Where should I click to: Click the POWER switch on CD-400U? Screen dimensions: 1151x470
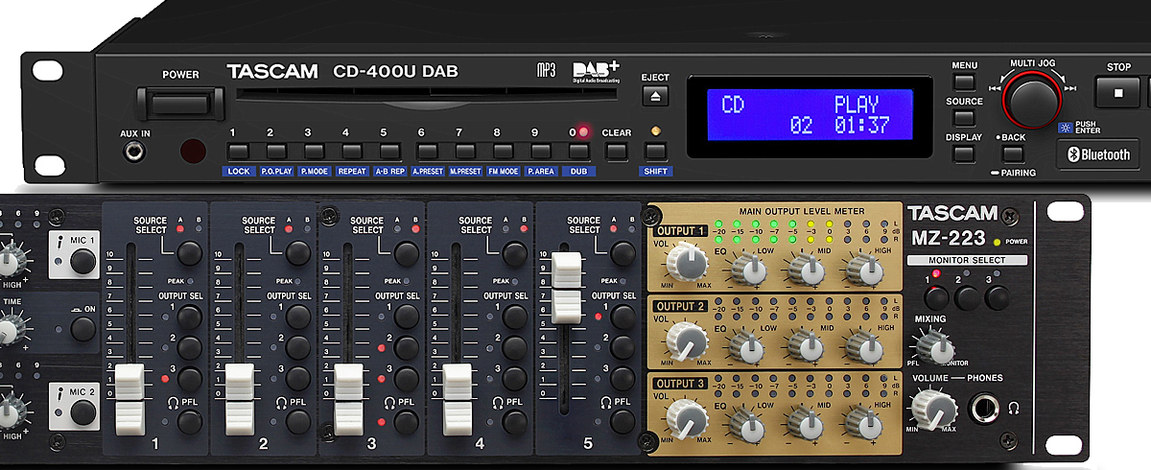pos(180,103)
